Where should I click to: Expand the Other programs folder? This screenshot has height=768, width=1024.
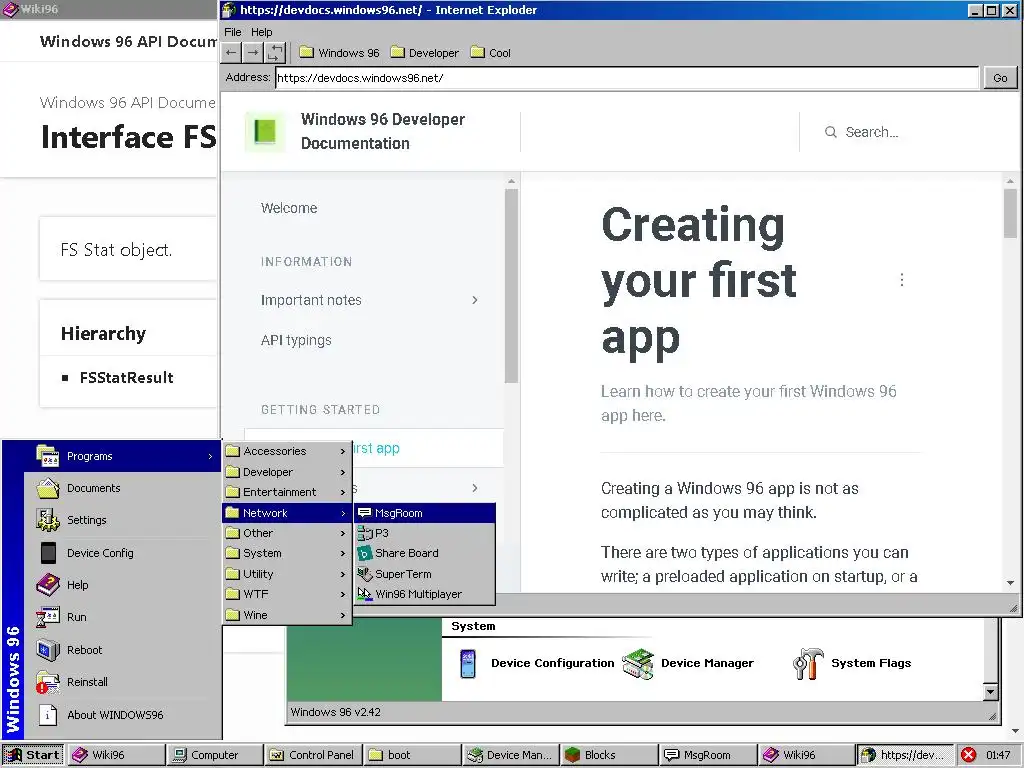(286, 534)
